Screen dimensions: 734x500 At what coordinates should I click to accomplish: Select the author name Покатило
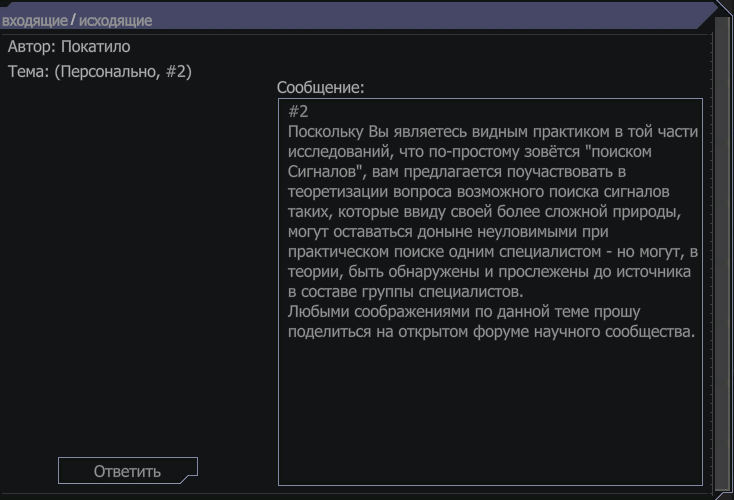pos(95,47)
